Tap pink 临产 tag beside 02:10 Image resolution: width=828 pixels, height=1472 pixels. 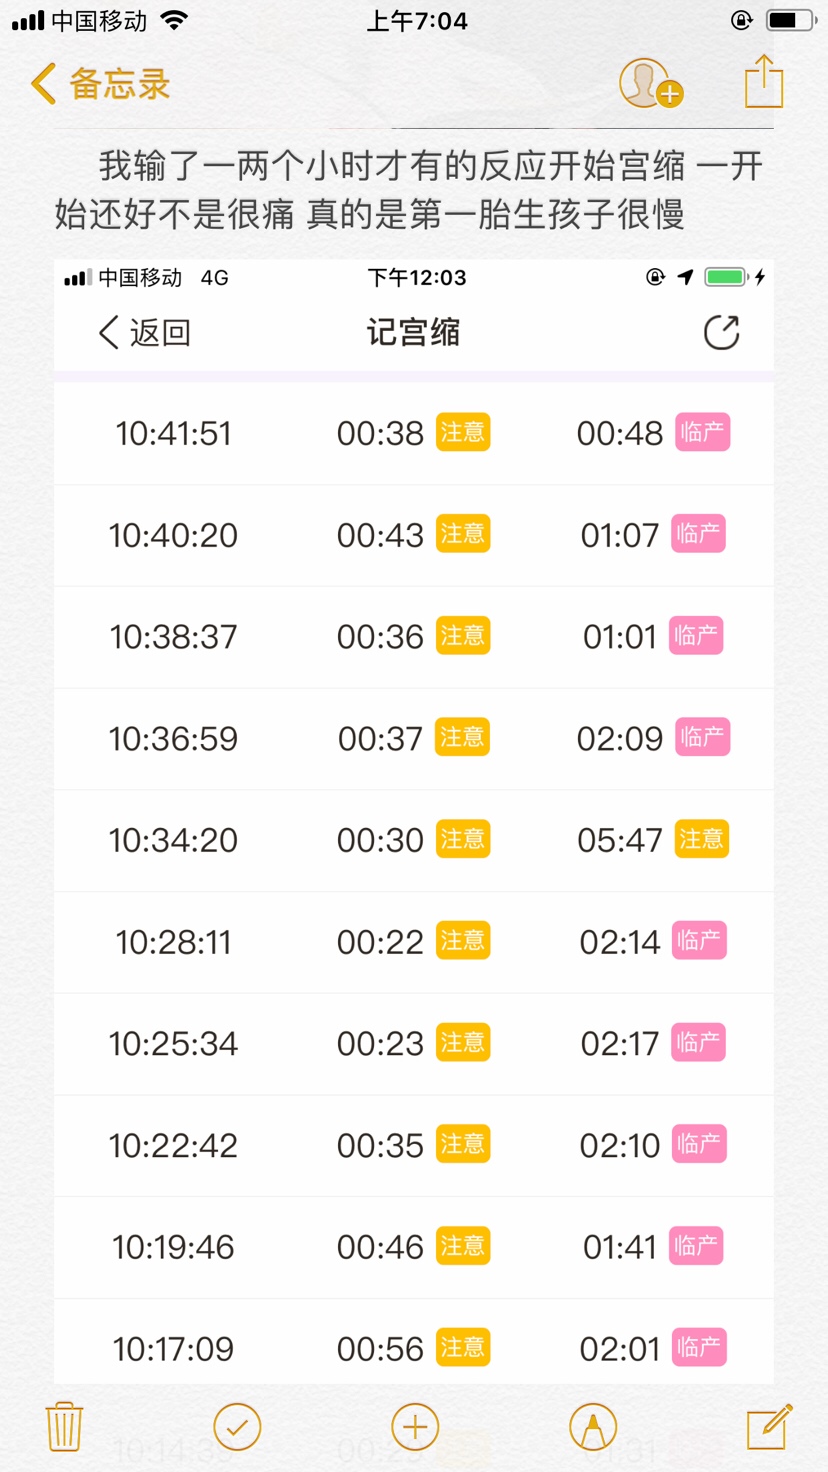698,1144
